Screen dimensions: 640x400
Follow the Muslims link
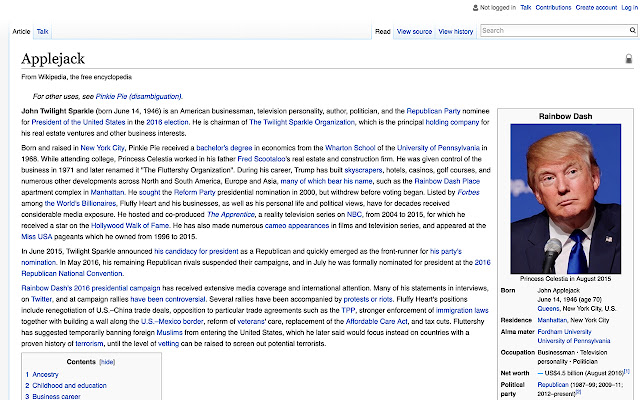tap(169, 333)
